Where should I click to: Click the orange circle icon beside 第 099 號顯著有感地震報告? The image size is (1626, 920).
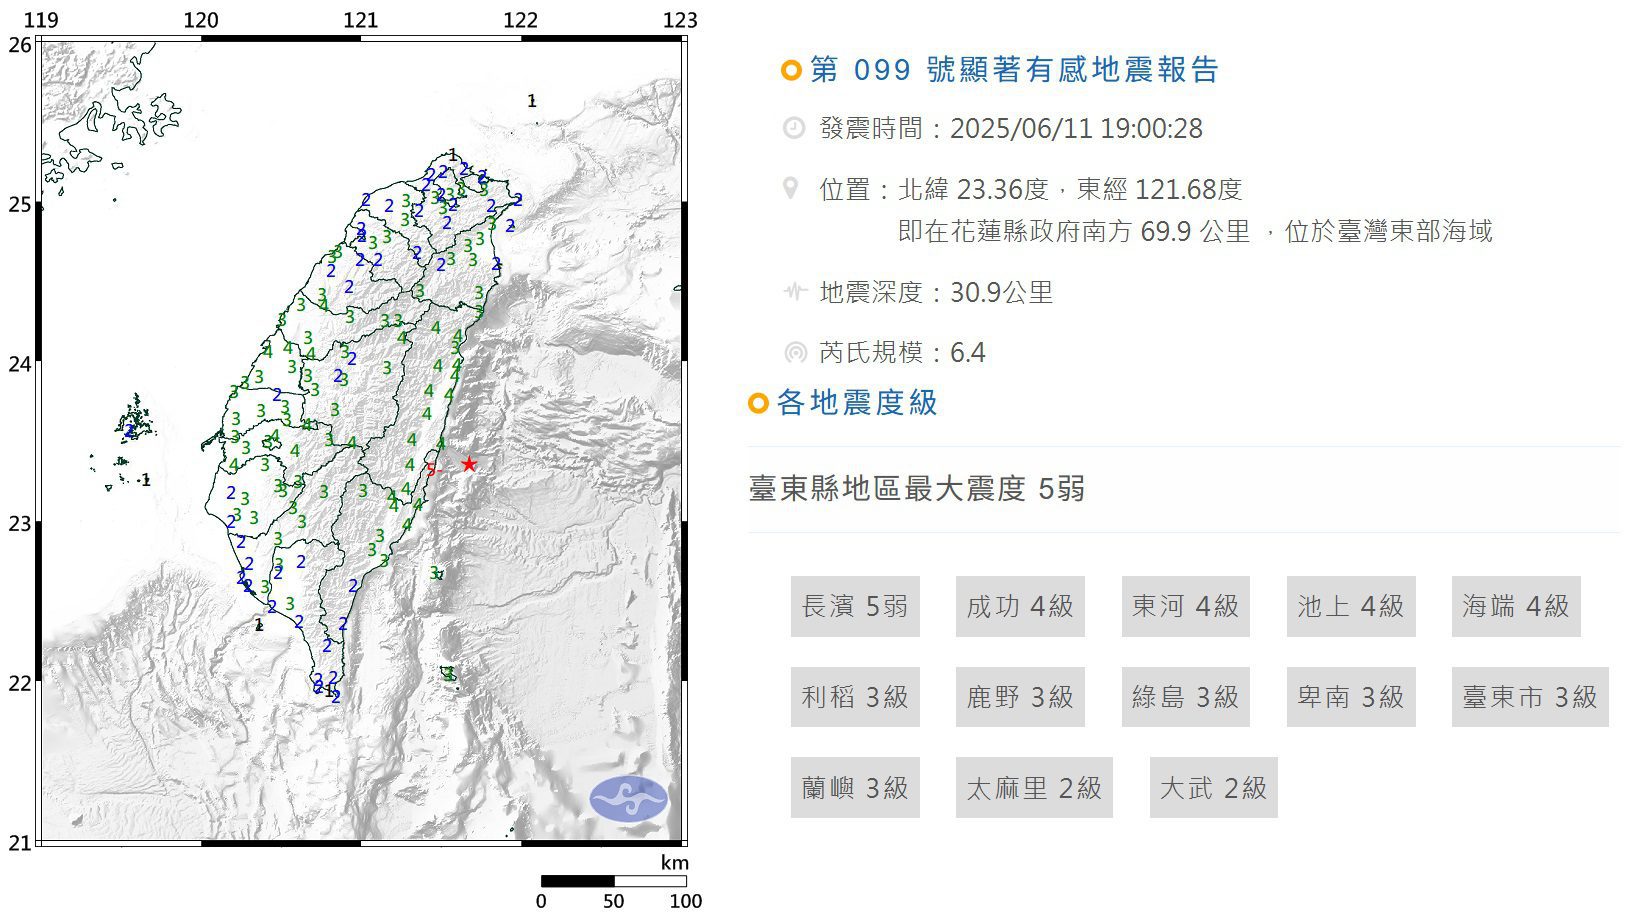pyautogui.click(x=791, y=70)
